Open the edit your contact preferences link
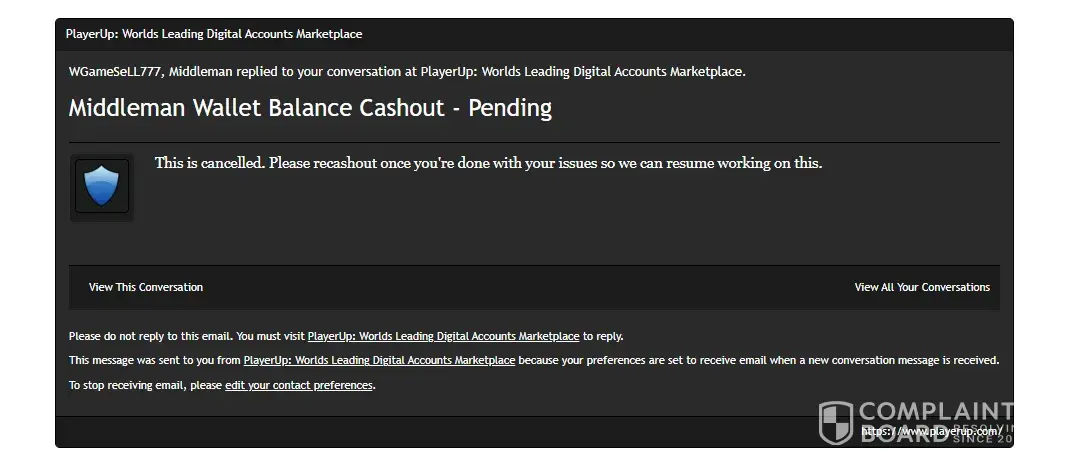The height and width of the screenshot is (465, 1080). pyautogui.click(x=299, y=385)
